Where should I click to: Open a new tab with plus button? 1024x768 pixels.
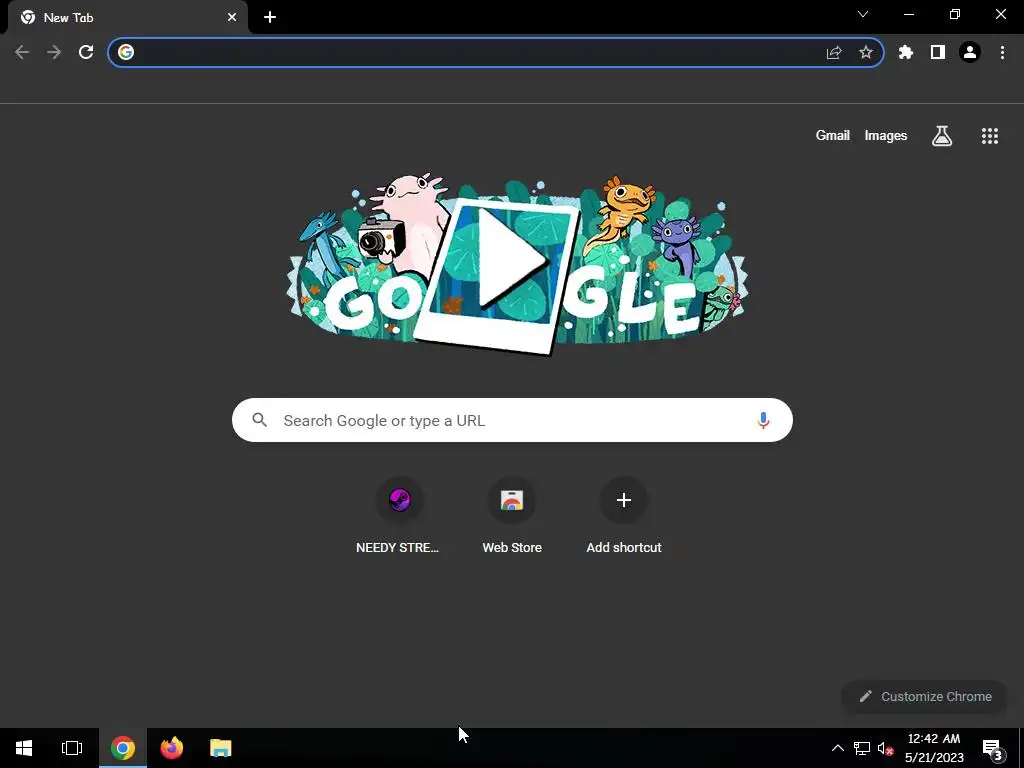click(270, 18)
